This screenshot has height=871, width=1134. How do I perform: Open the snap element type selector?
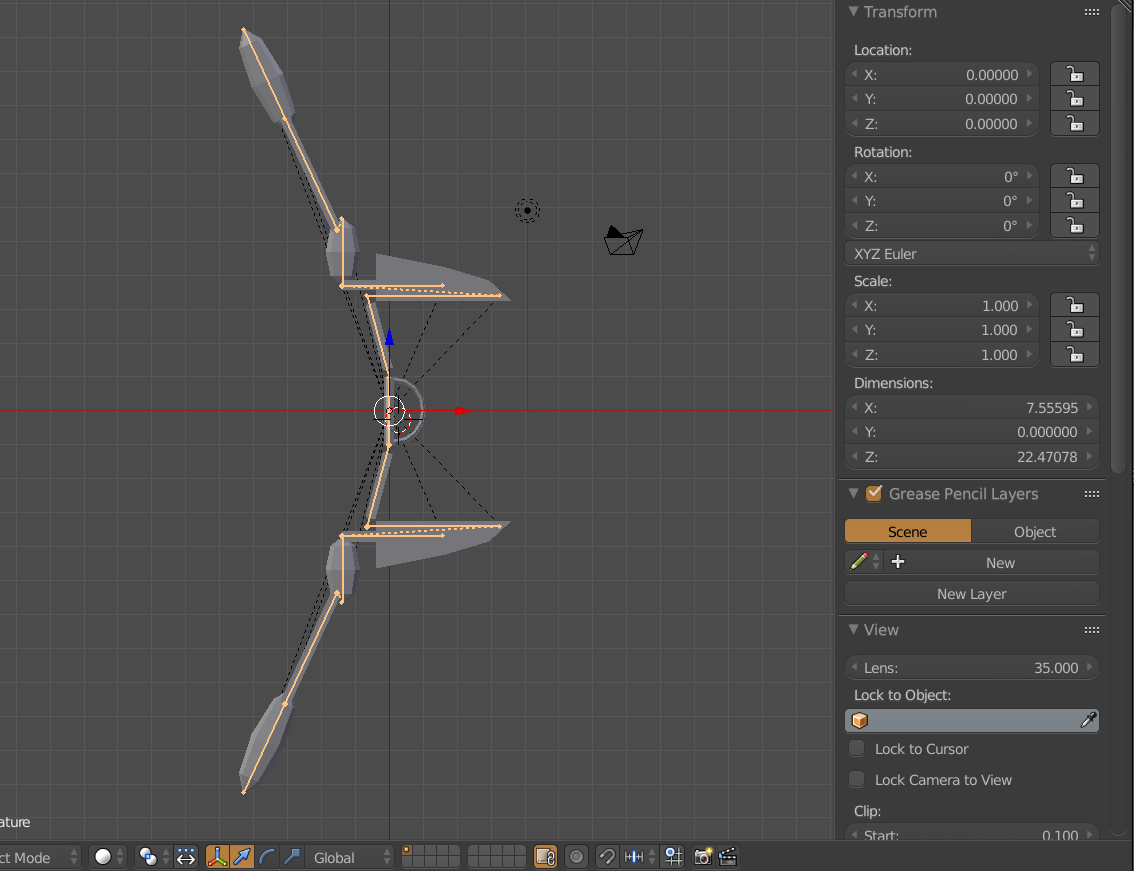click(x=639, y=857)
